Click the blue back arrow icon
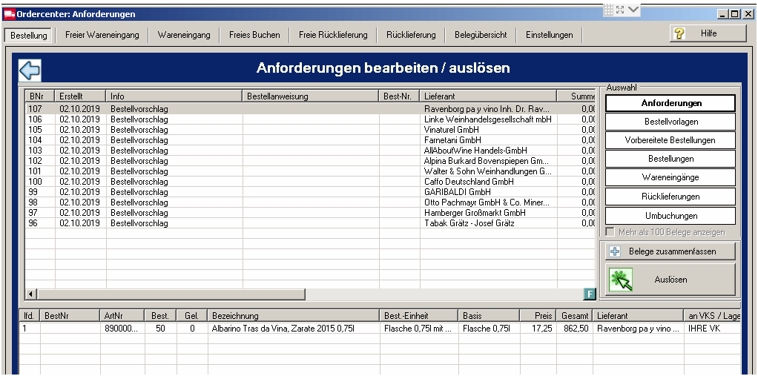 tap(29, 70)
